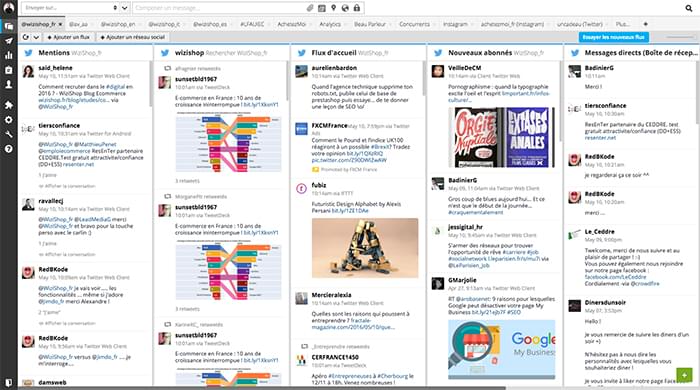The height and width of the screenshot is (390, 700).
Task: Click Dinersdunsoir sender name
Action: pyautogui.click(x=605, y=303)
